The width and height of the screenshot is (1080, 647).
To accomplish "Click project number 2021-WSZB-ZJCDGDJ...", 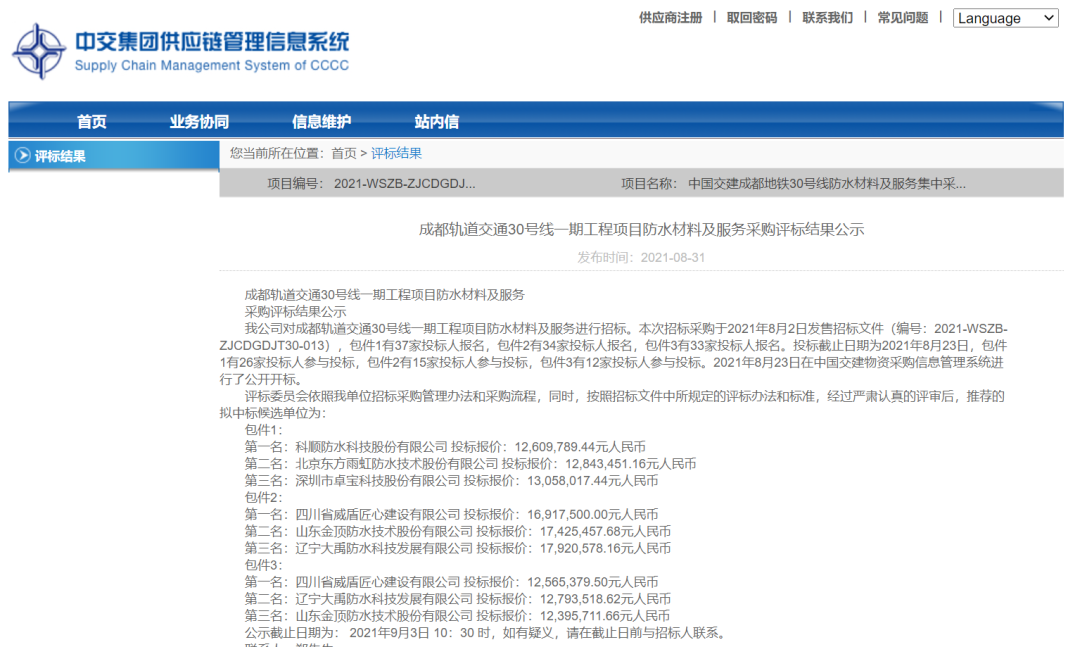I will (404, 184).
